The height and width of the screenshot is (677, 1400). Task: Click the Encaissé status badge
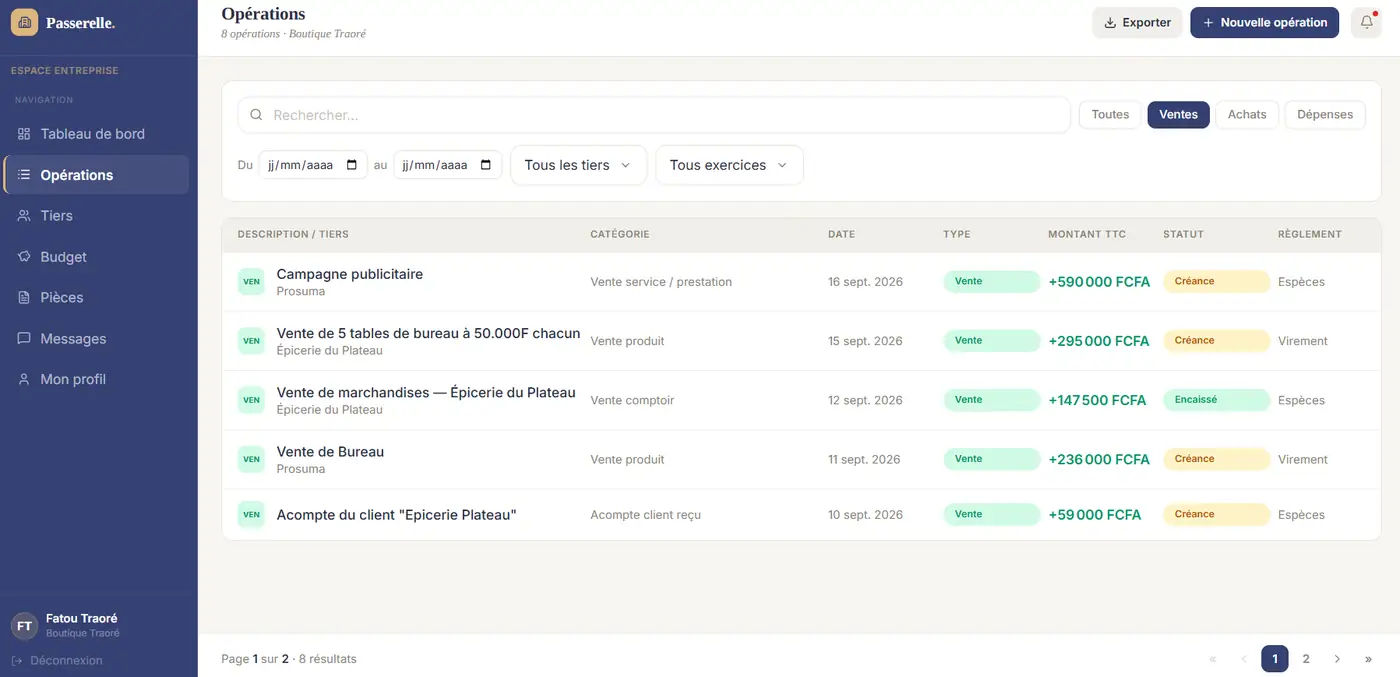tap(1216, 400)
